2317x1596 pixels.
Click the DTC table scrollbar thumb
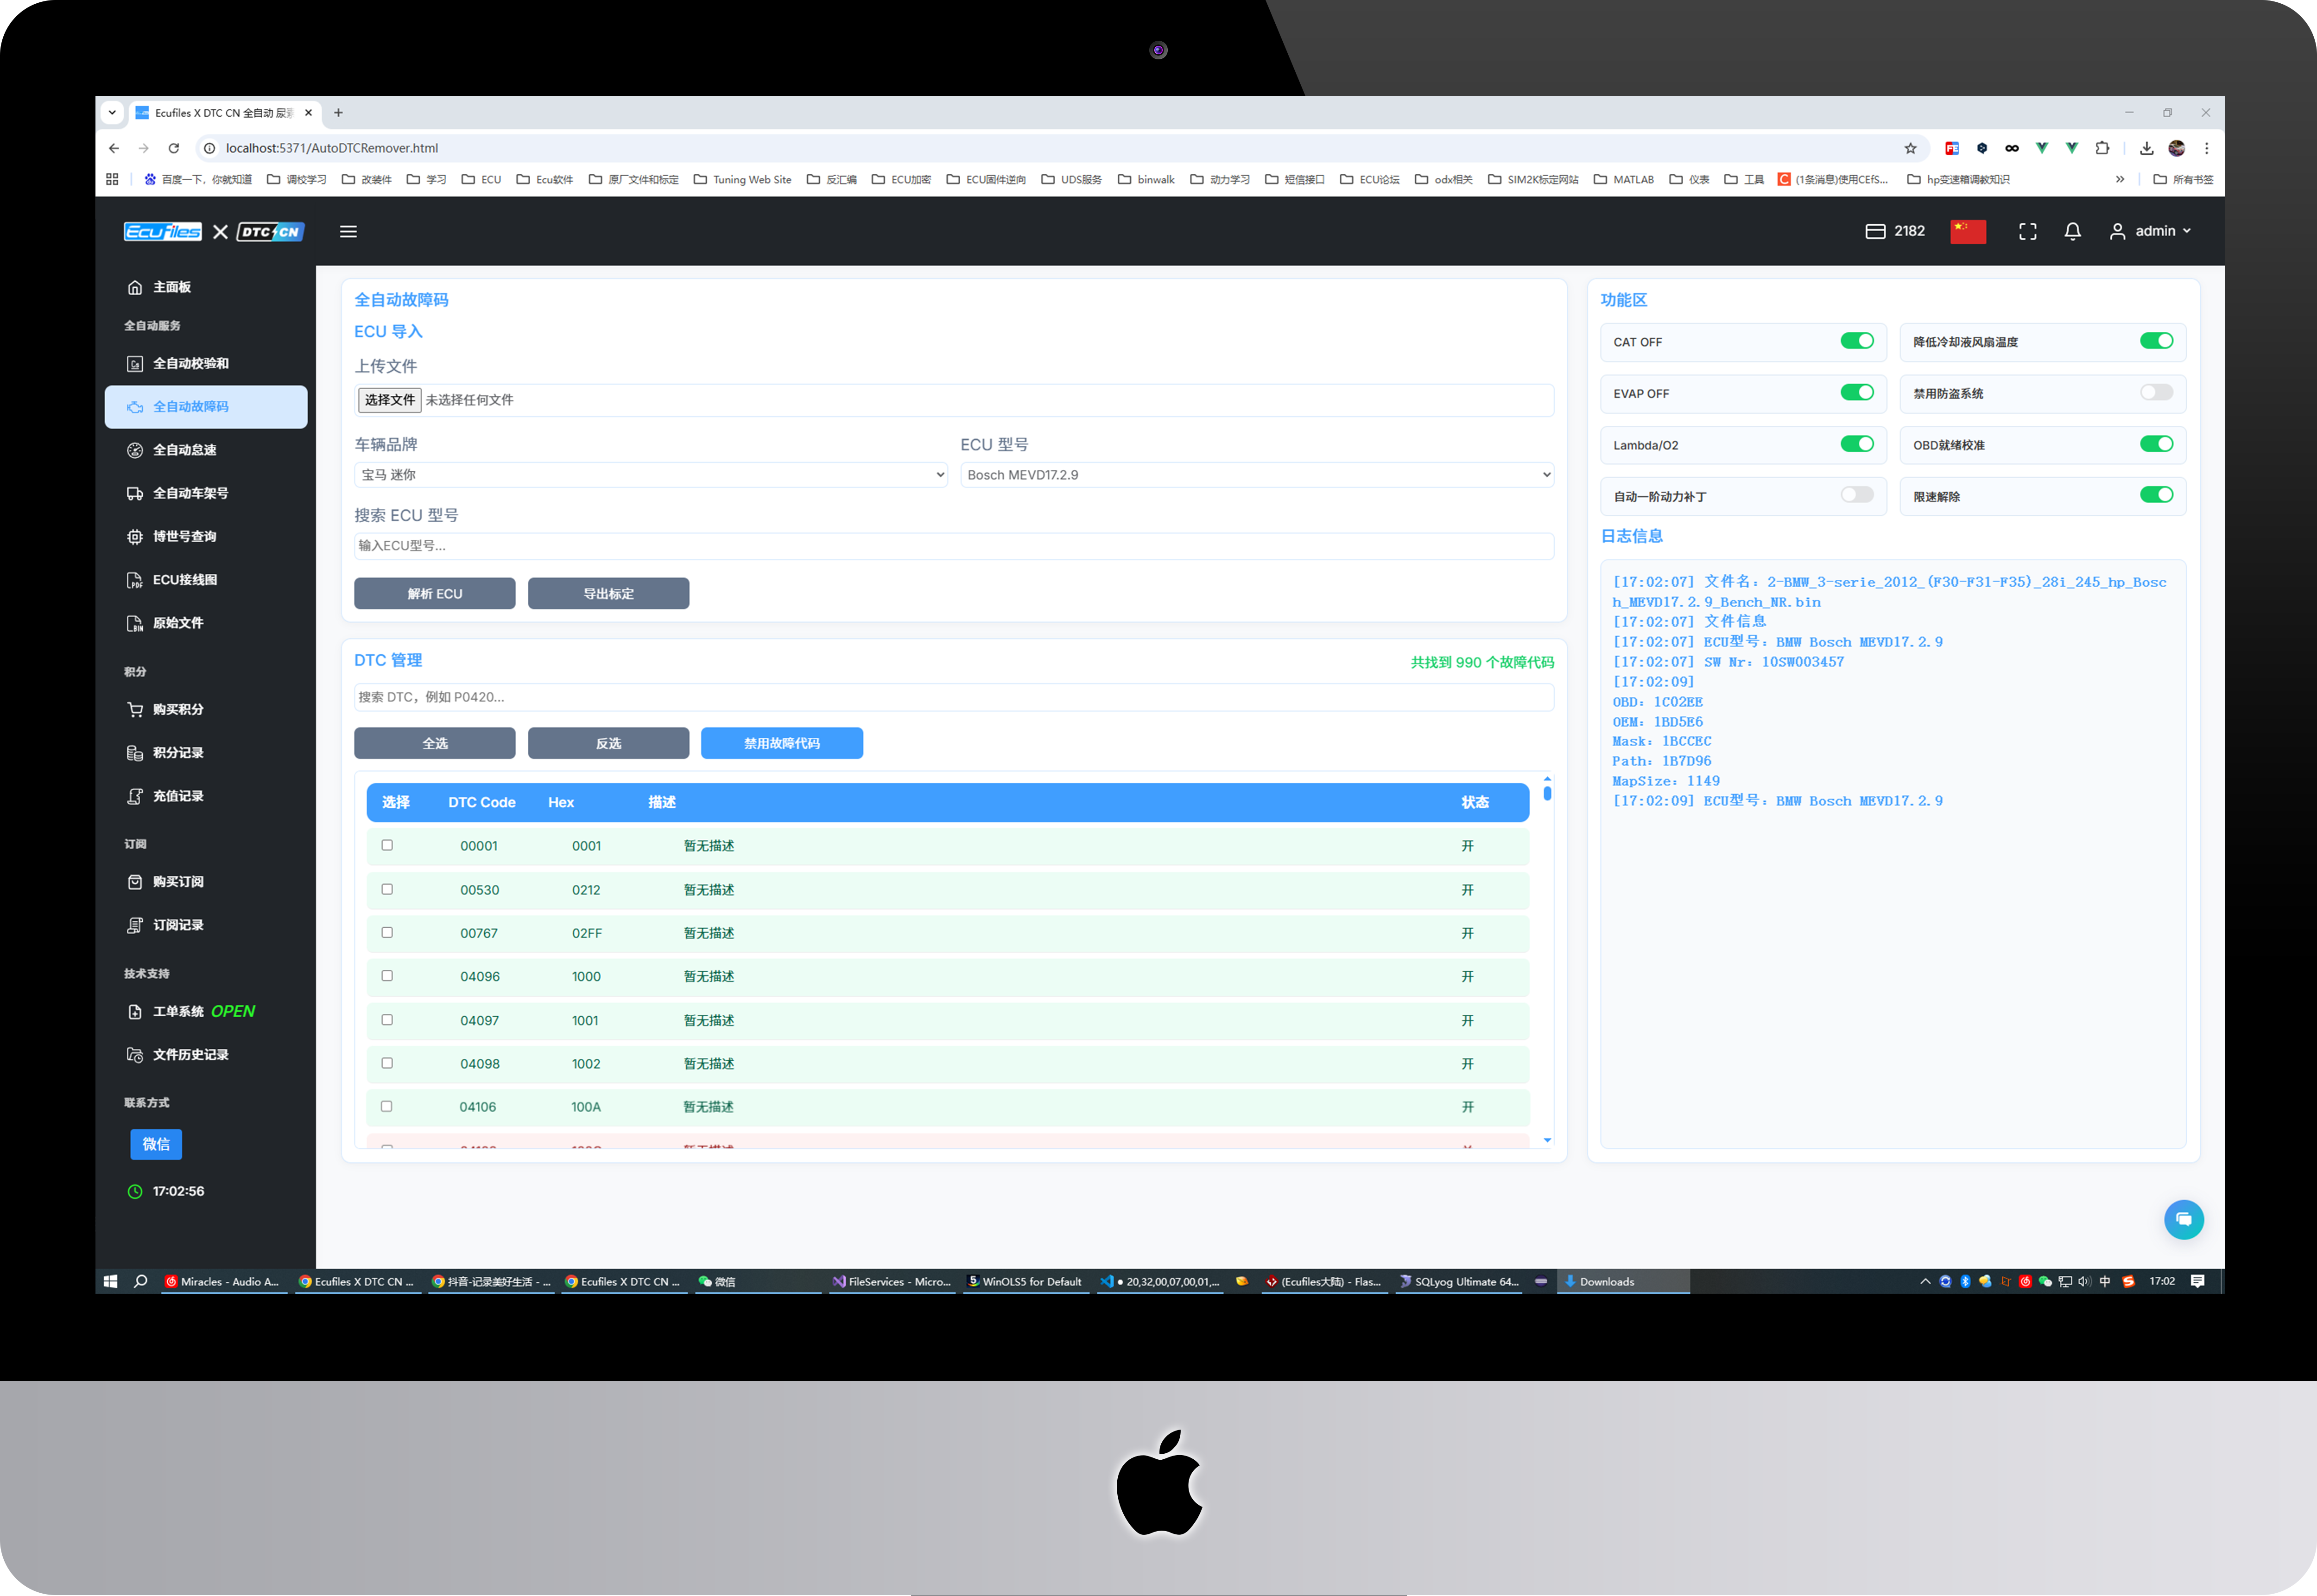(1547, 793)
